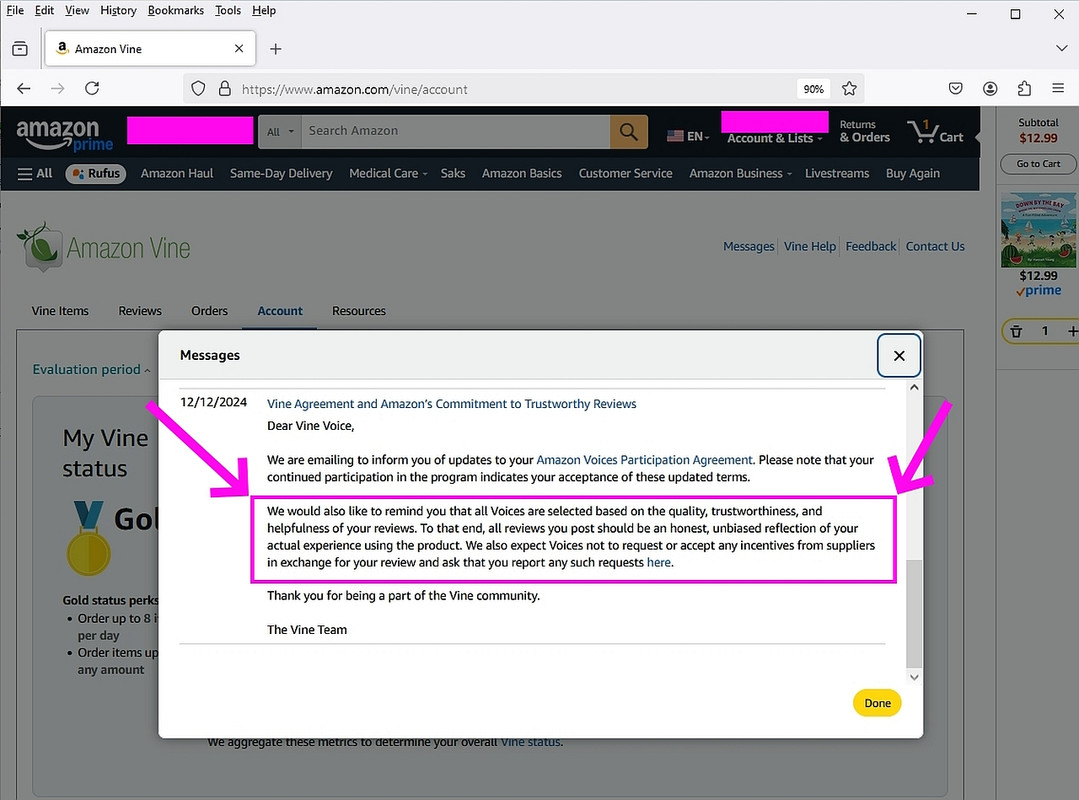Collapse the Evaluation period section
The image size is (1079, 800).
coord(91,369)
